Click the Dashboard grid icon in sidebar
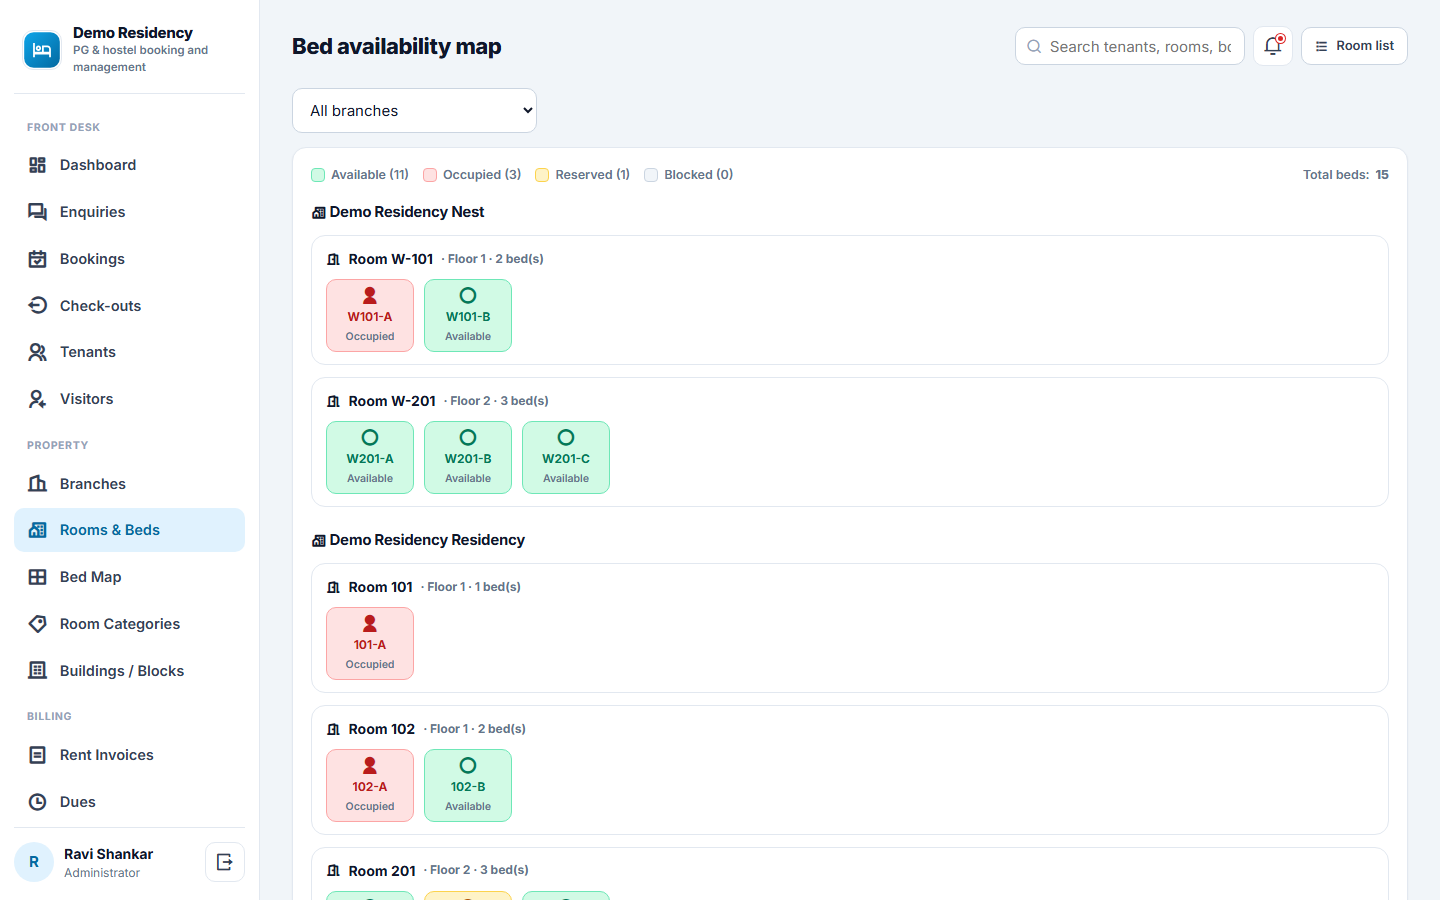 tap(38, 165)
